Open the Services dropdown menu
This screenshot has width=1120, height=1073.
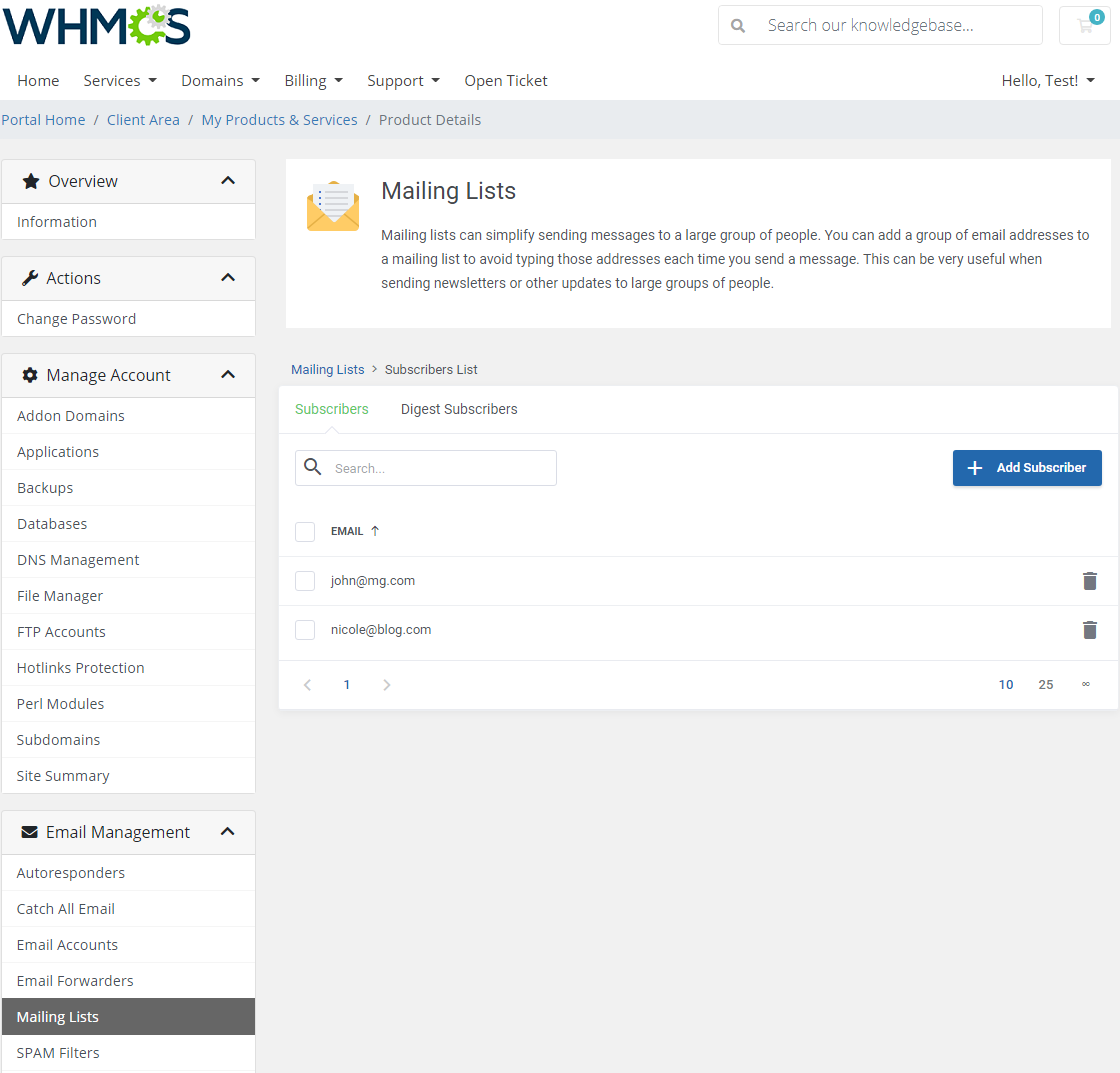point(120,81)
